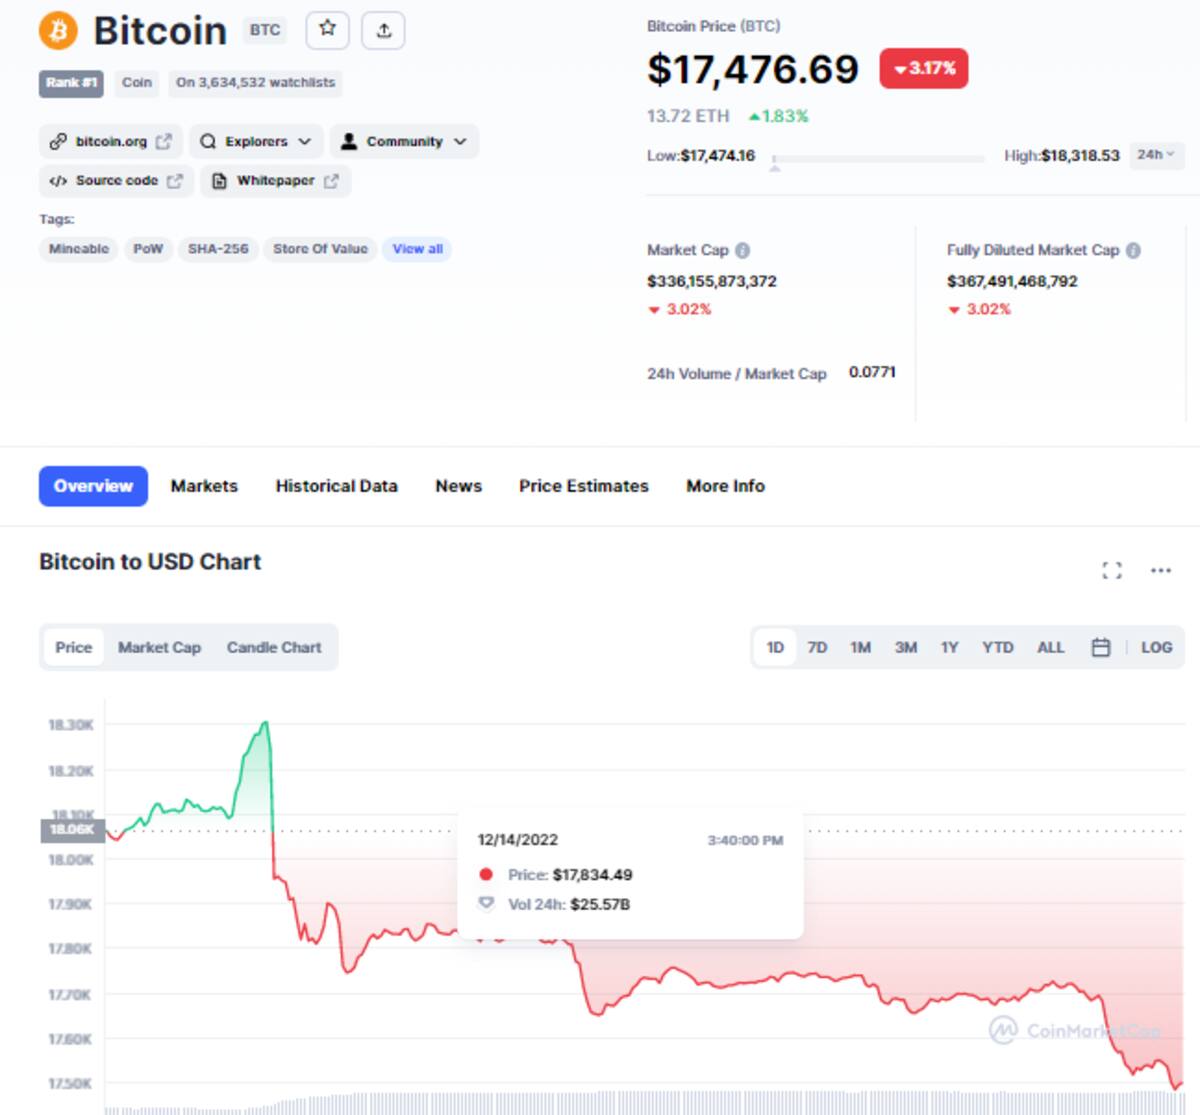Open the Whitepaper link
Image resolution: width=1200 pixels, height=1115 pixels.
(275, 181)
